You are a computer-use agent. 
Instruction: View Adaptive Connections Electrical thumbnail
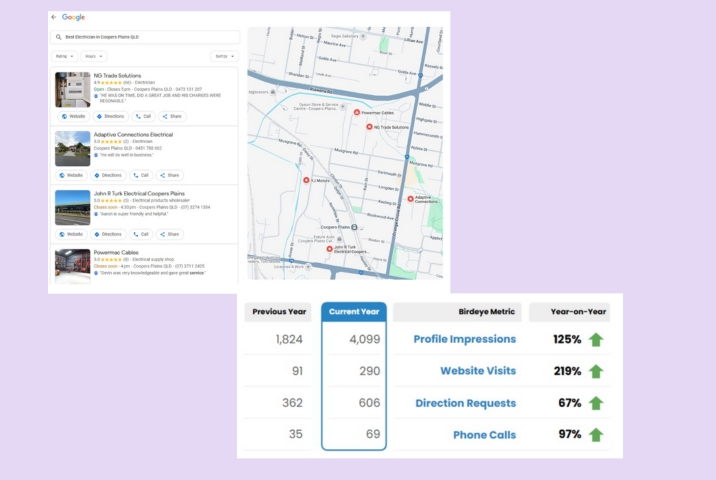[73, 148]
